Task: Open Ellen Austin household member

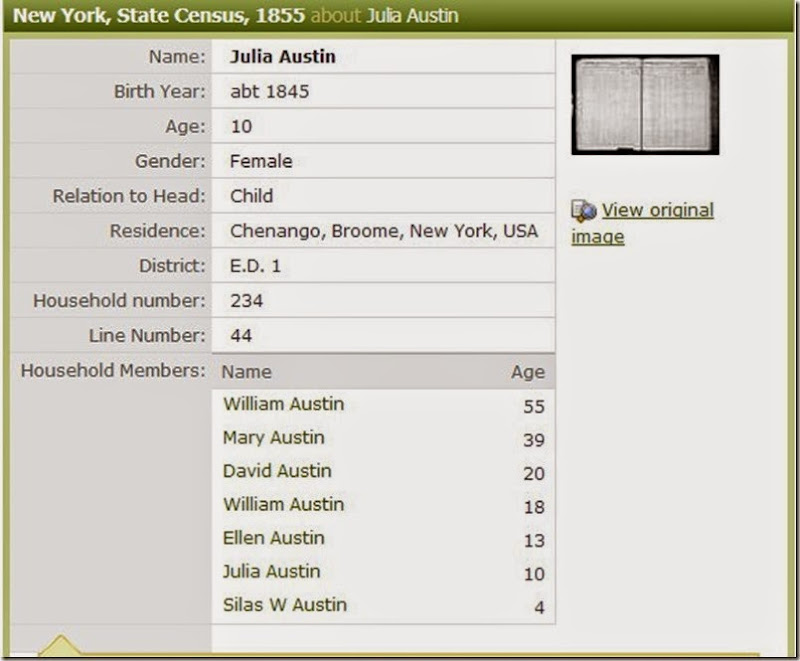Action: (x=273, y=538)
